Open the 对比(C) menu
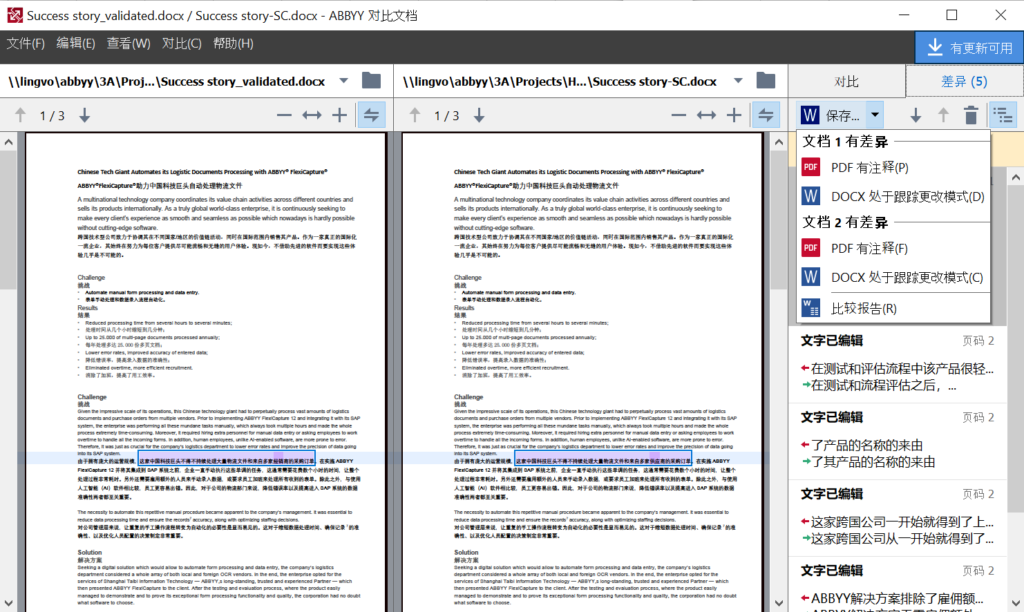The height and width of the screenshot is (612, 1024). (182, 44)
